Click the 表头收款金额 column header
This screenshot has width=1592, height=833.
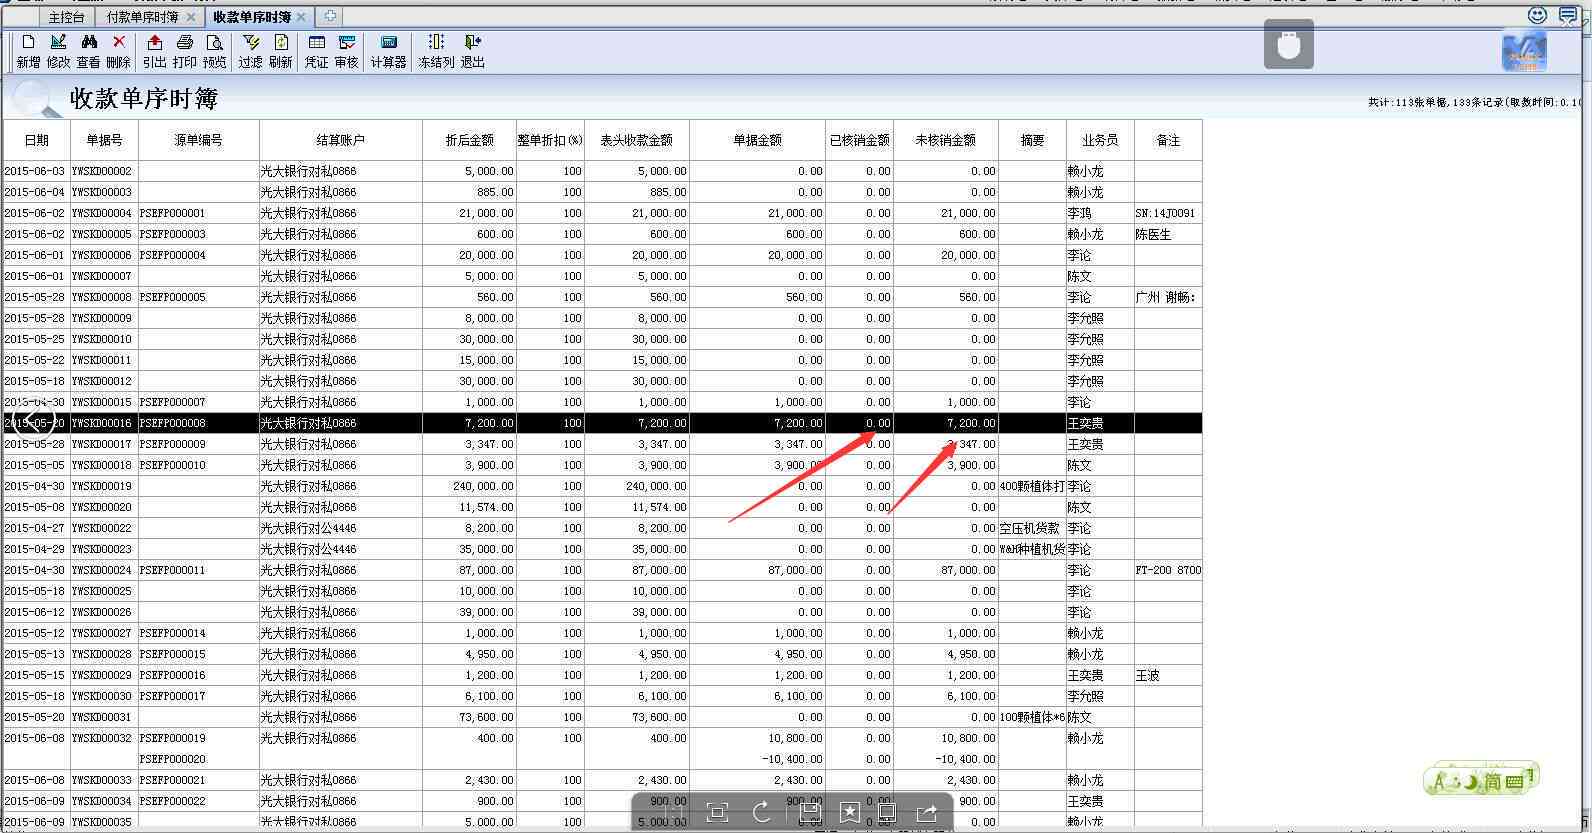coord(637,140)
